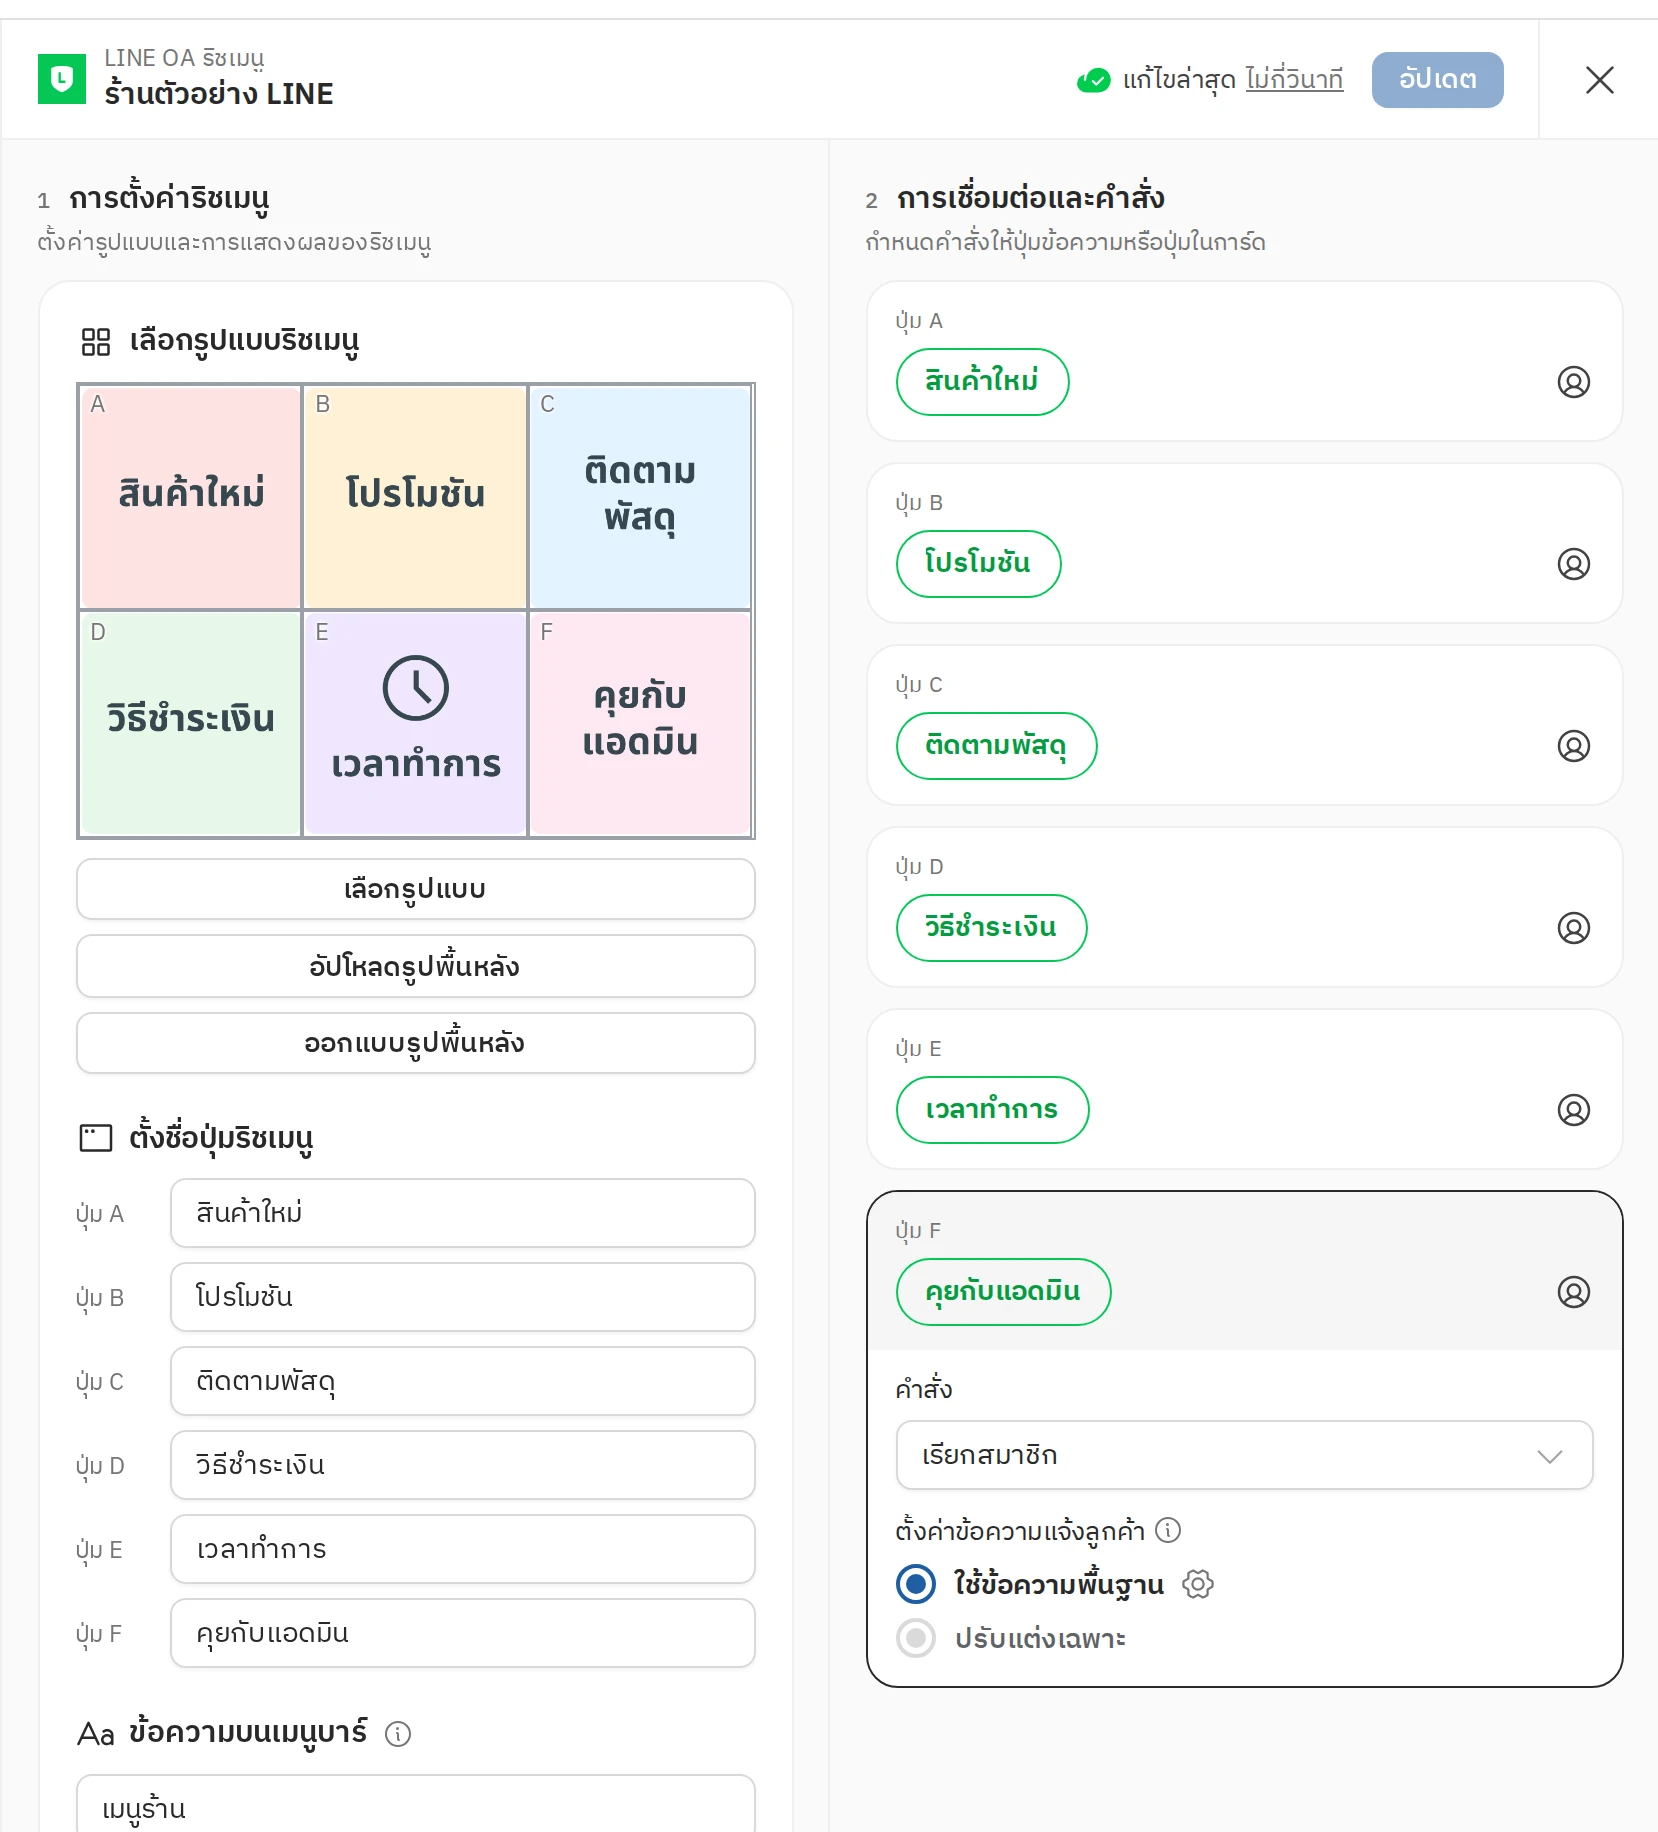Click the ปุ่ม B name field โปรโมชัน
The image size is (1658, 1832).
pyautogui.click(x=463, y=1297)
